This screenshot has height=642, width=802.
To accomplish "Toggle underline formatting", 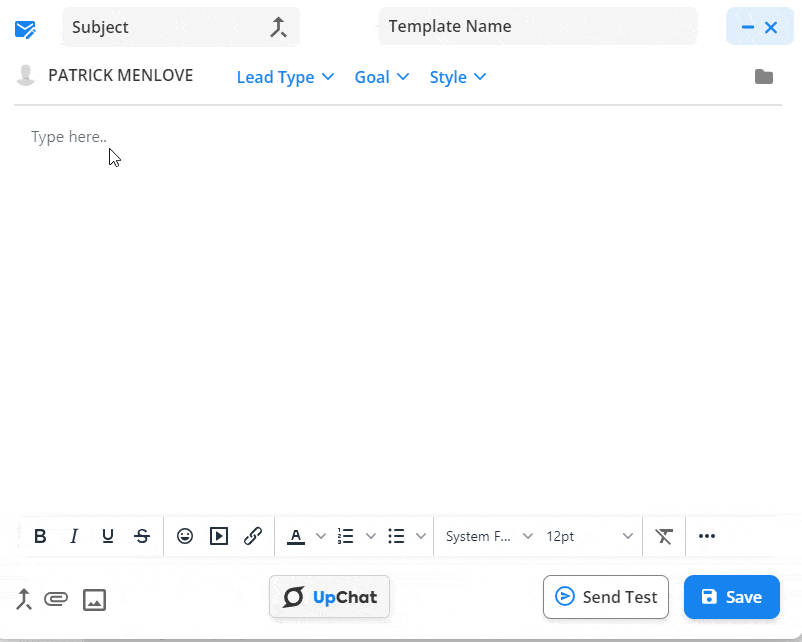I will click(107, 536).
